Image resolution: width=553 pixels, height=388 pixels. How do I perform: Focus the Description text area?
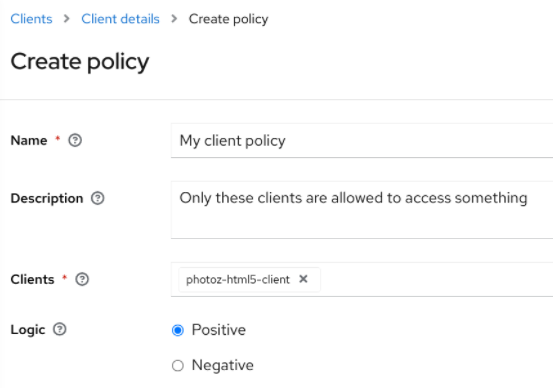[362, 210]
